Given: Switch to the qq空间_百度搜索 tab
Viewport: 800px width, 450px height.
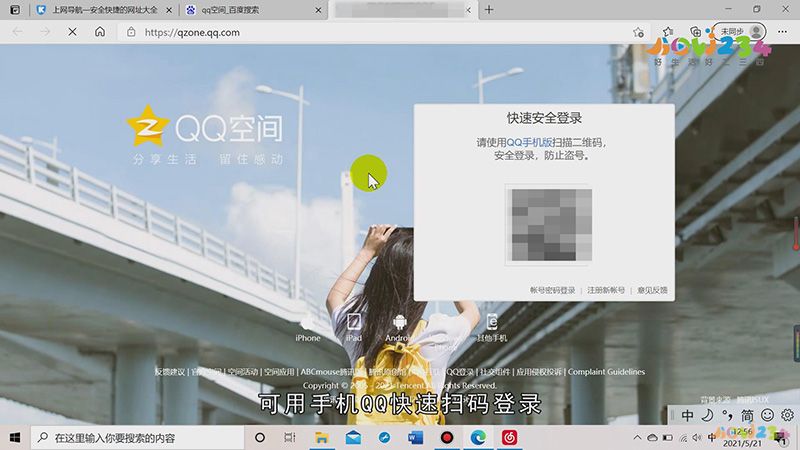Looking at the screenshot, I should [254, 10].
